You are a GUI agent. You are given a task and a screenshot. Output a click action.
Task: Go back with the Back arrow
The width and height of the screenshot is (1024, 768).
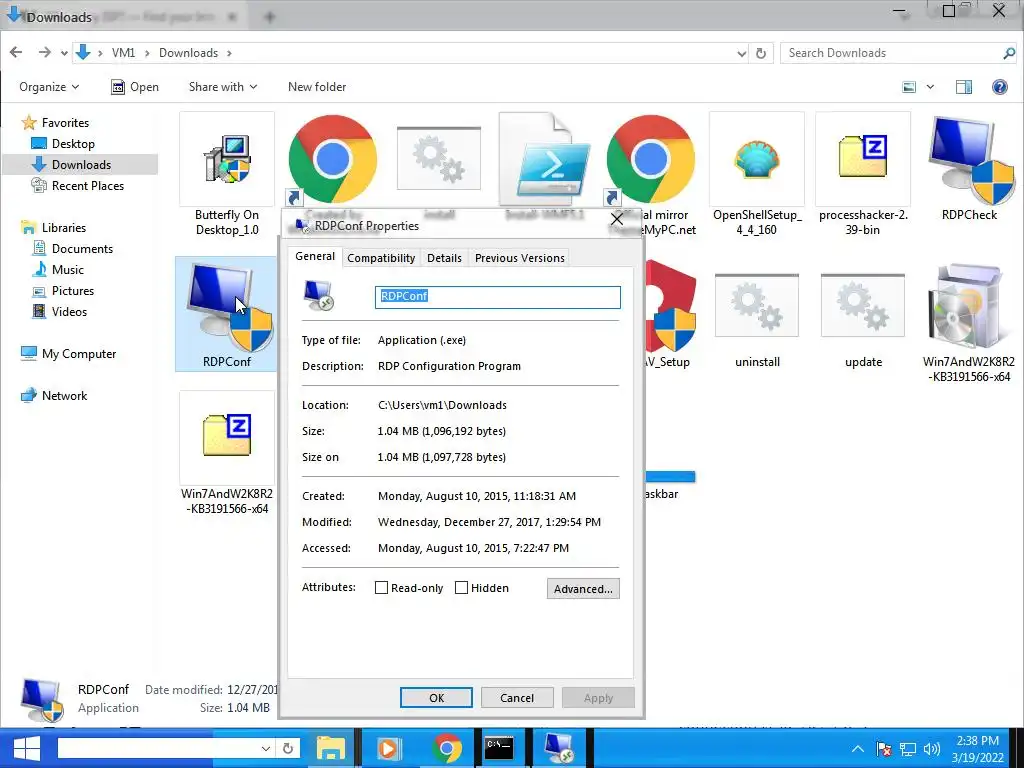click(x=16, y=52)
